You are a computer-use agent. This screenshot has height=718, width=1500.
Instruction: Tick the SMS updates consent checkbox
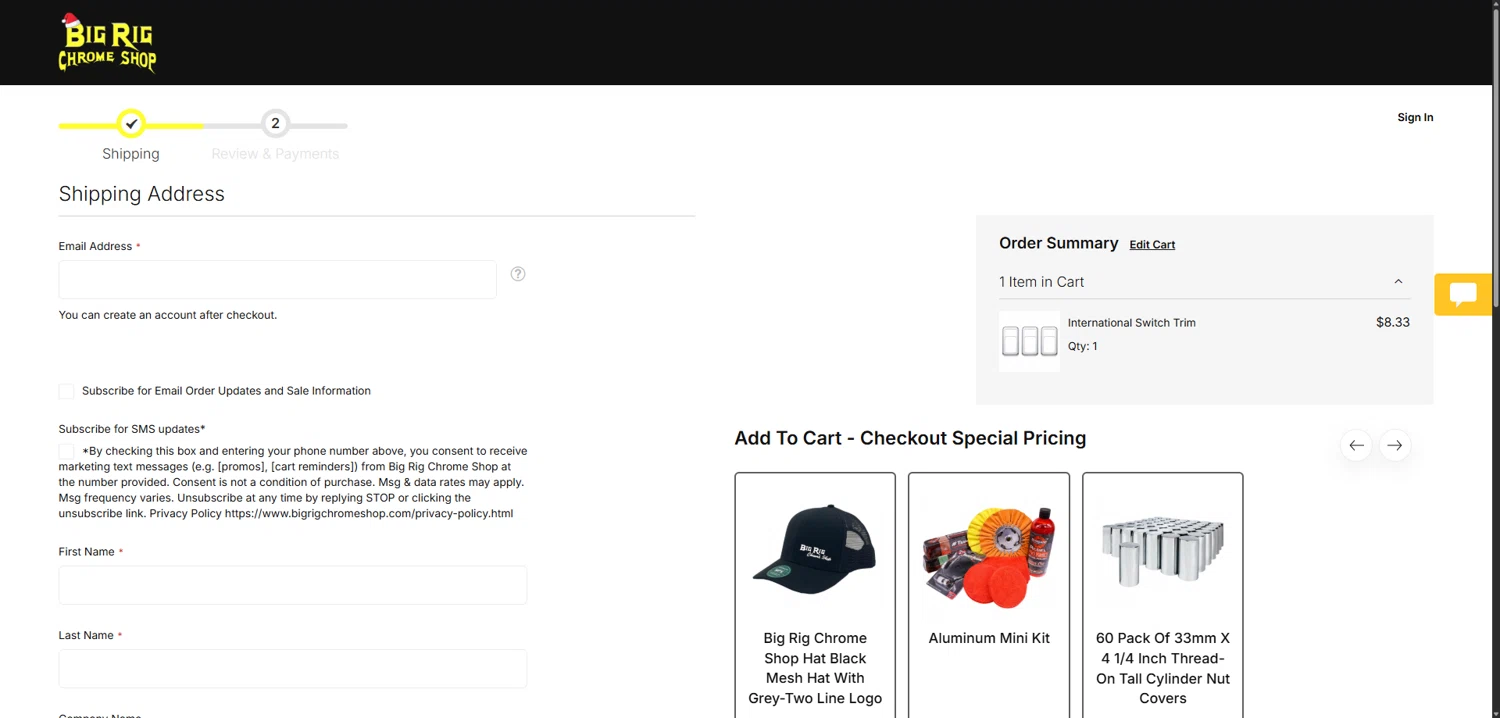(x=66, y=451)
